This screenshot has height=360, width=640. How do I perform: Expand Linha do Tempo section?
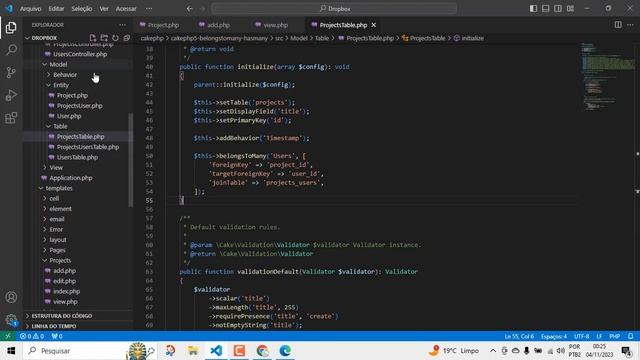[x=54, y=326]
